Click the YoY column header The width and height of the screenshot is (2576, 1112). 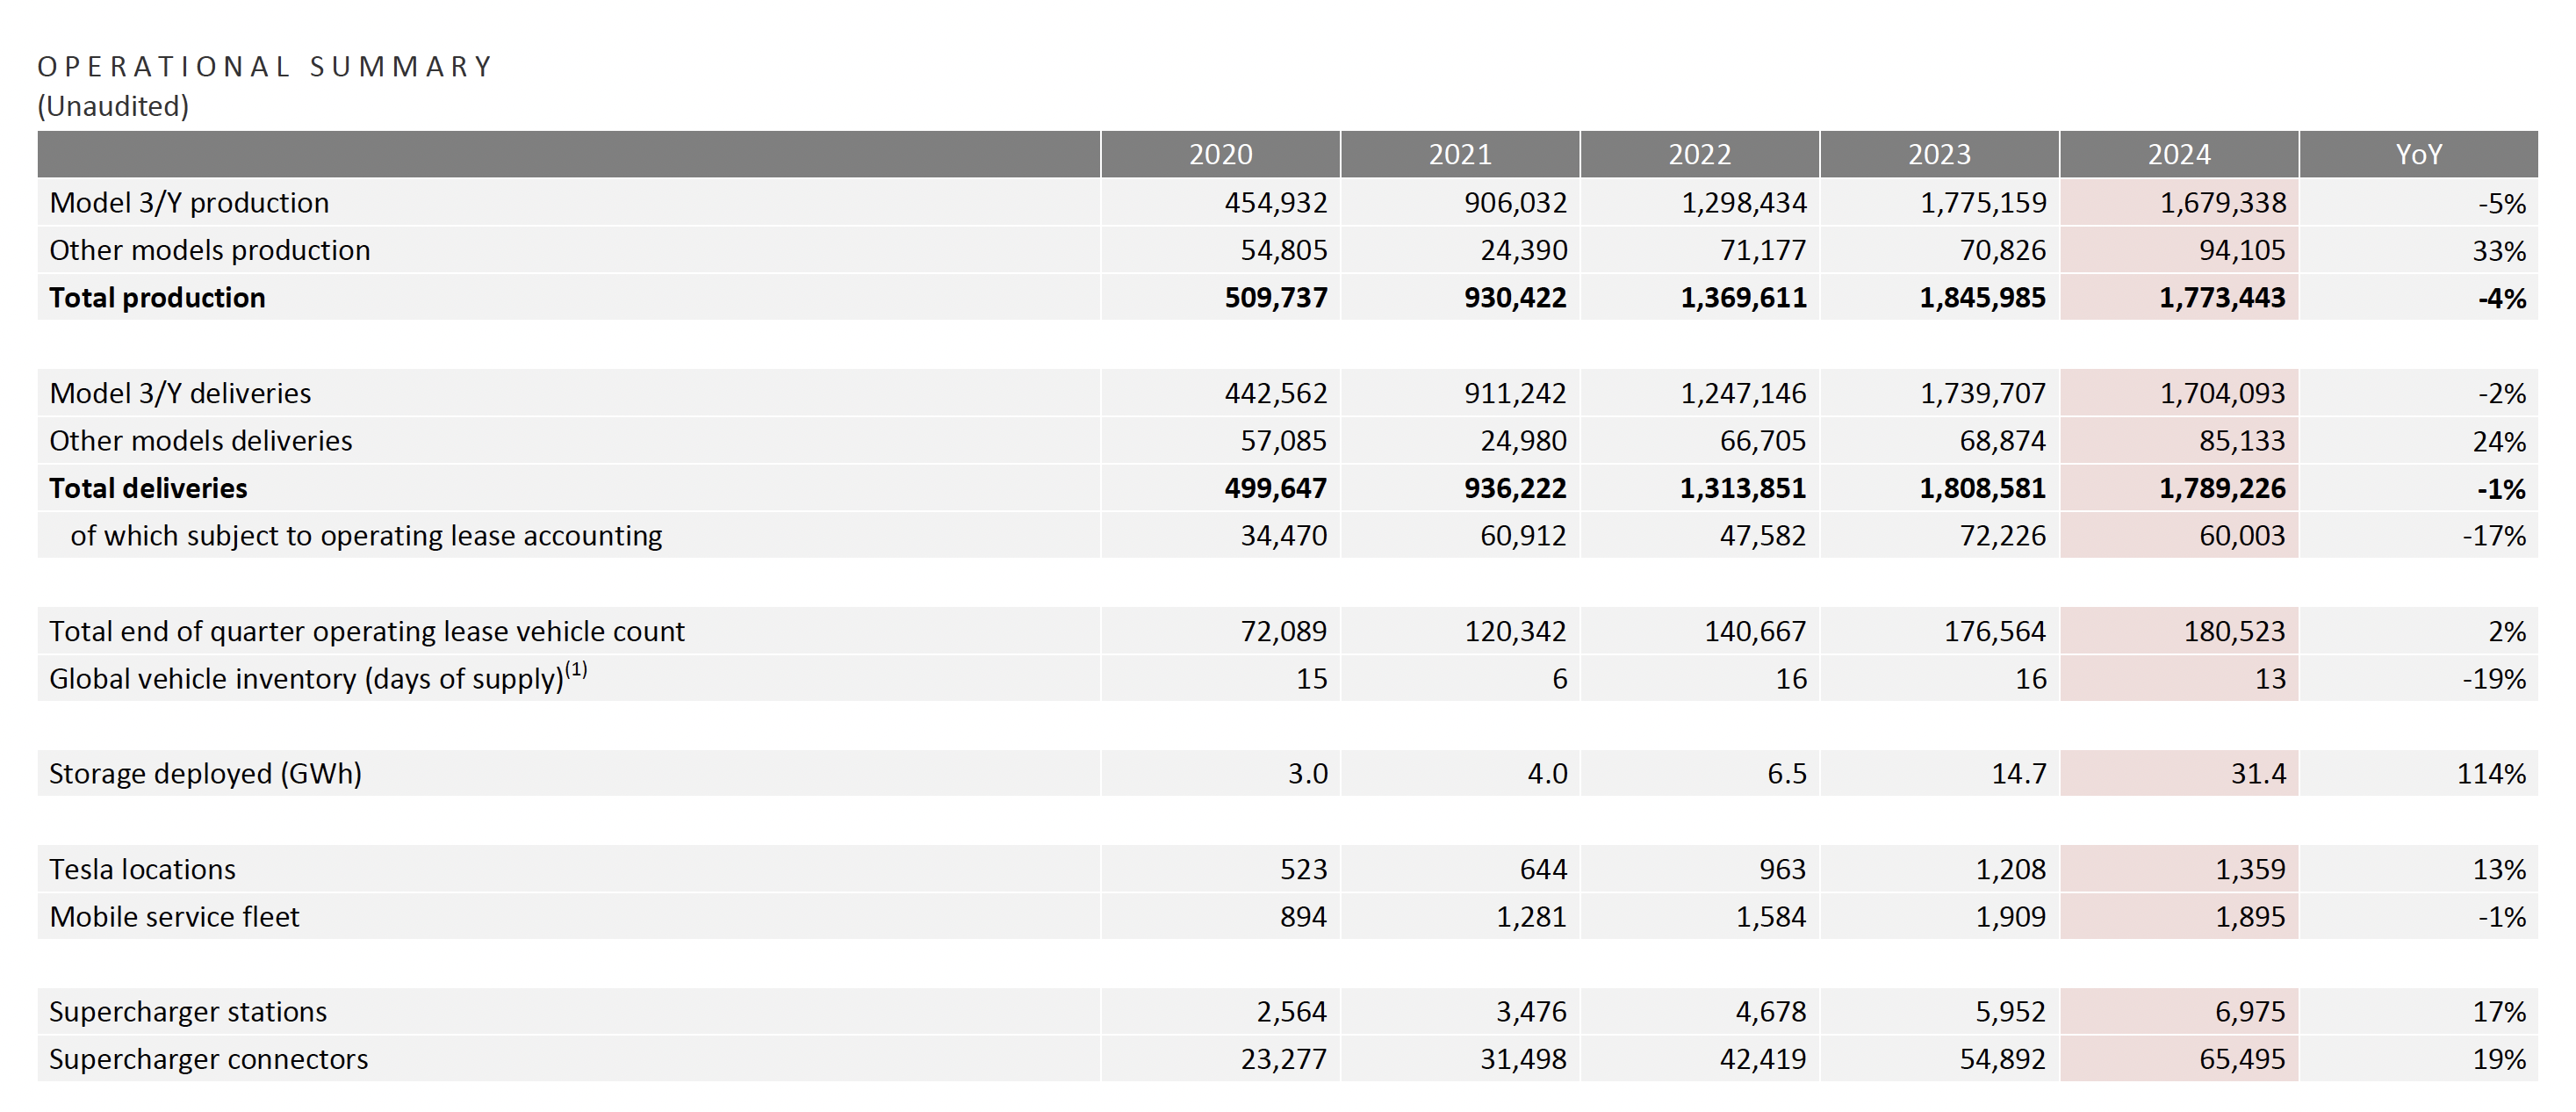click(2418, 154)
